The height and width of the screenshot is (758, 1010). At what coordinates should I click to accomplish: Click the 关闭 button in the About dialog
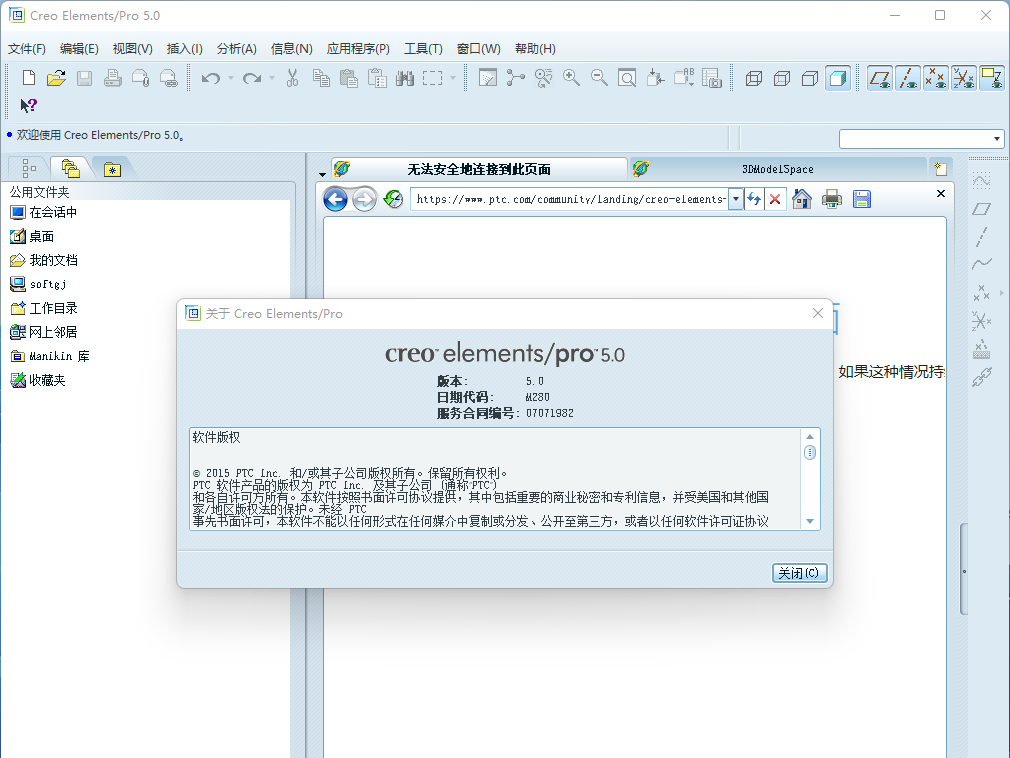[x=798, y=572]
